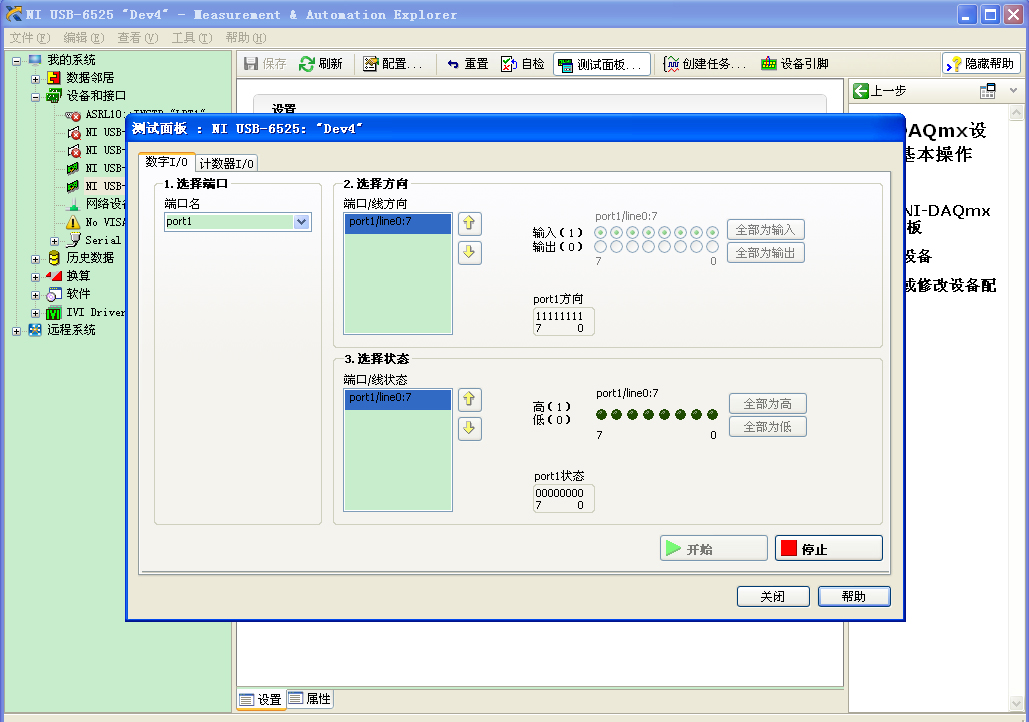Image resolution: width=1029 pixels, height=722 pixels.
Task: Expand 数据邻居 tree node
Action: point(35,79)
